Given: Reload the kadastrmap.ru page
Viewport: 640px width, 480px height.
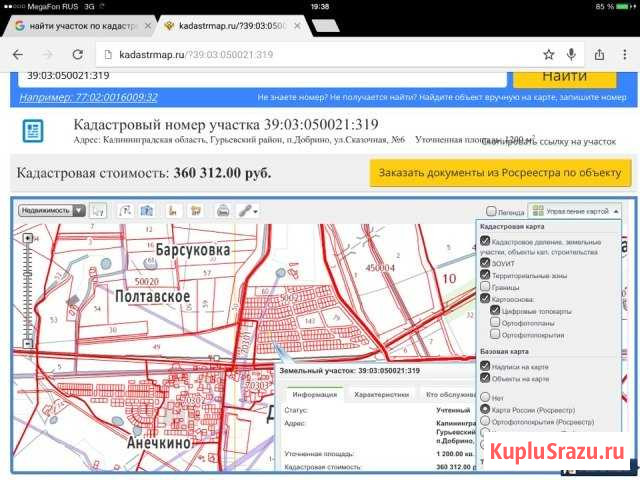Looking at the screenshot, I should [78, 54].
